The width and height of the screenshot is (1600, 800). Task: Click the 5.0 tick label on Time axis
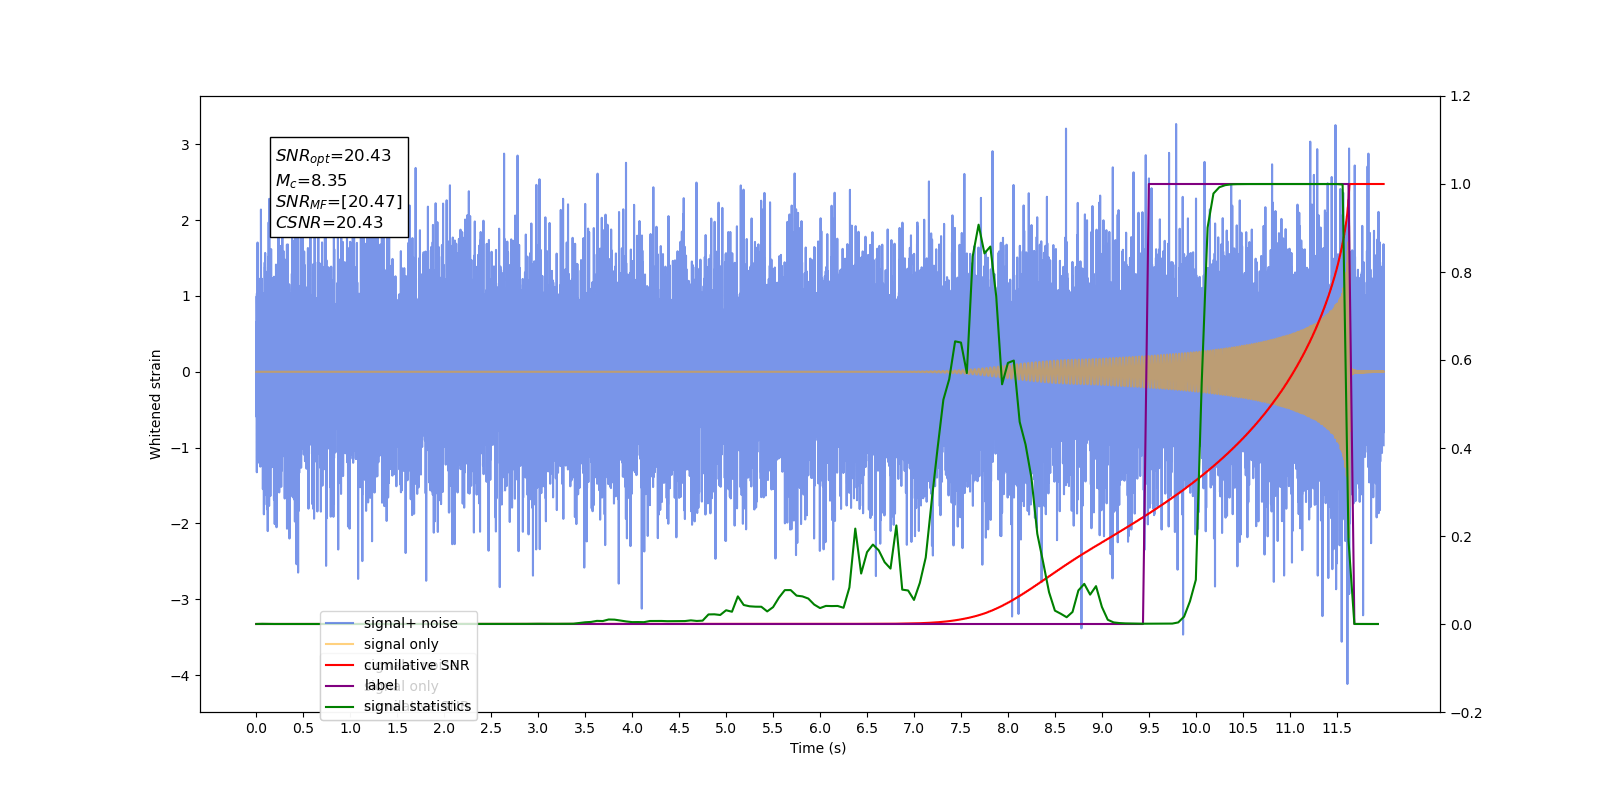pyautogui.click(x=726, y=728)
